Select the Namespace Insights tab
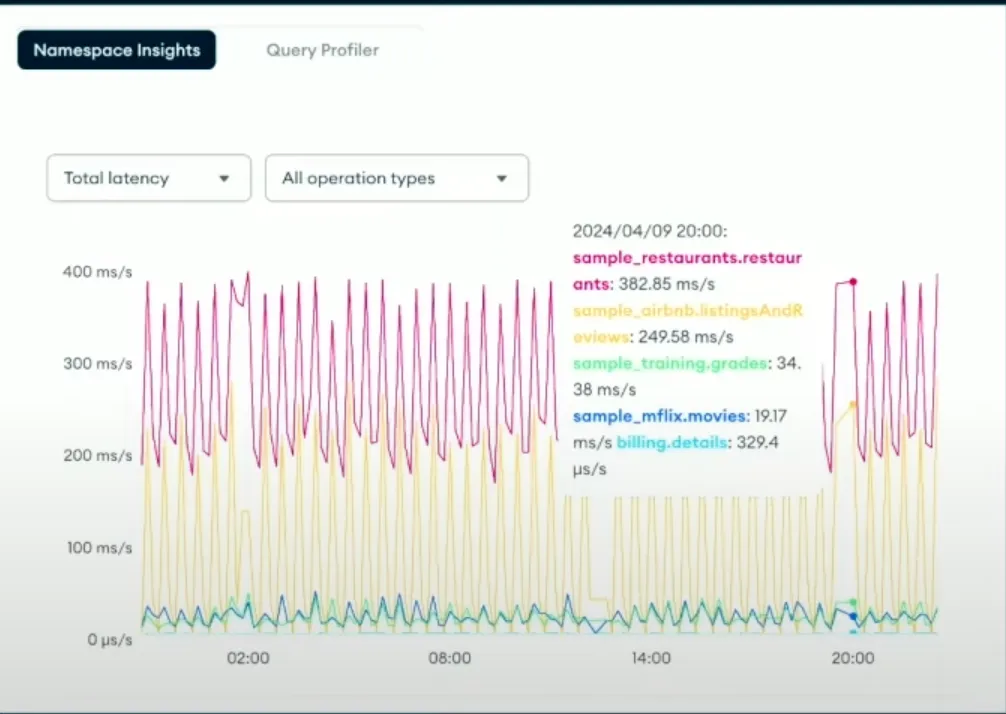 click(116, 50)
